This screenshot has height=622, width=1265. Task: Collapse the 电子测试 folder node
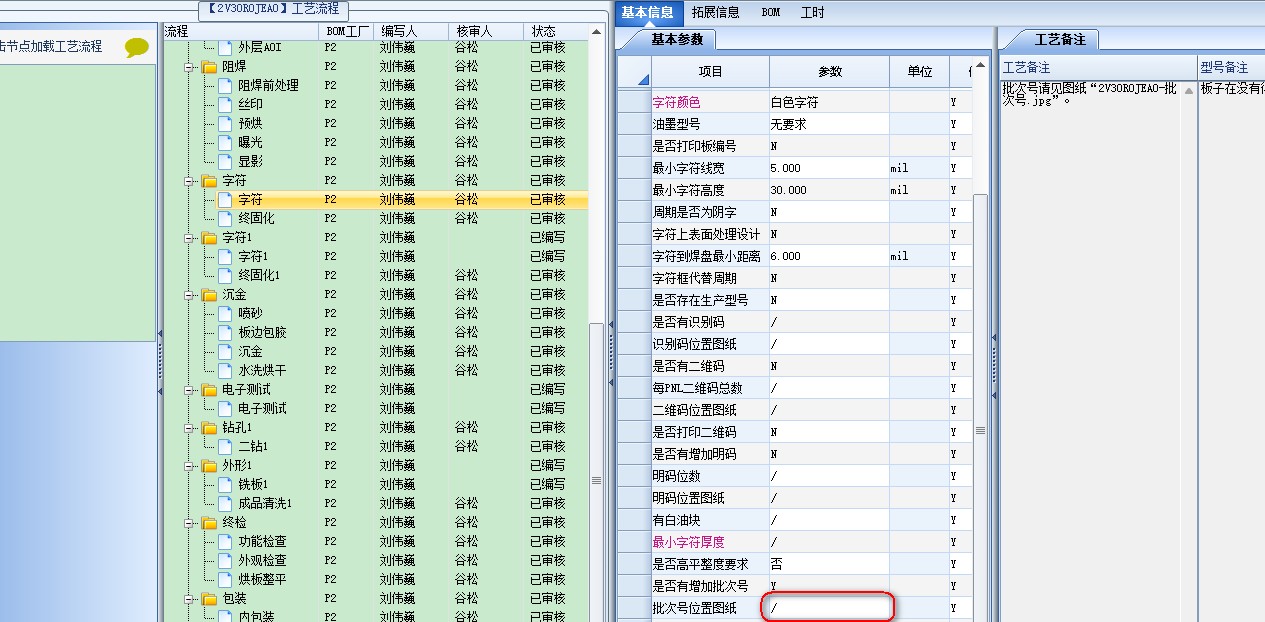tap(189, 390)
